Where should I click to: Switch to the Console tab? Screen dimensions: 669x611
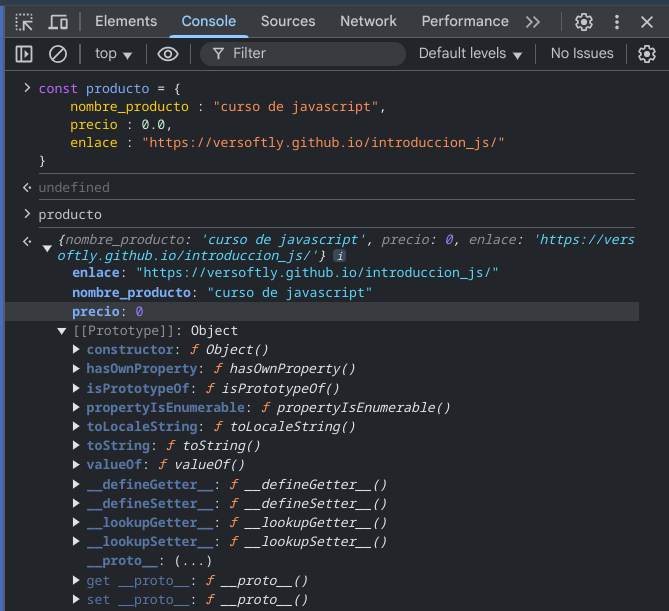(209, 21)
